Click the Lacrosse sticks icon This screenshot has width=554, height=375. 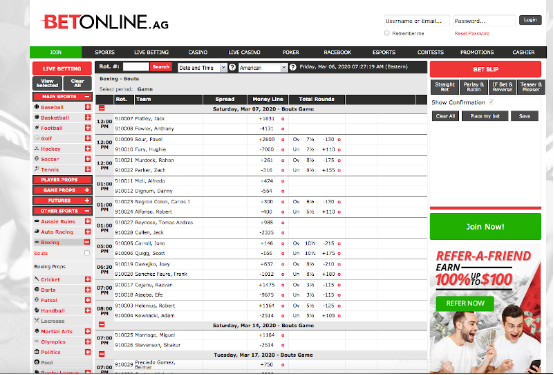[x=36, y=321]
